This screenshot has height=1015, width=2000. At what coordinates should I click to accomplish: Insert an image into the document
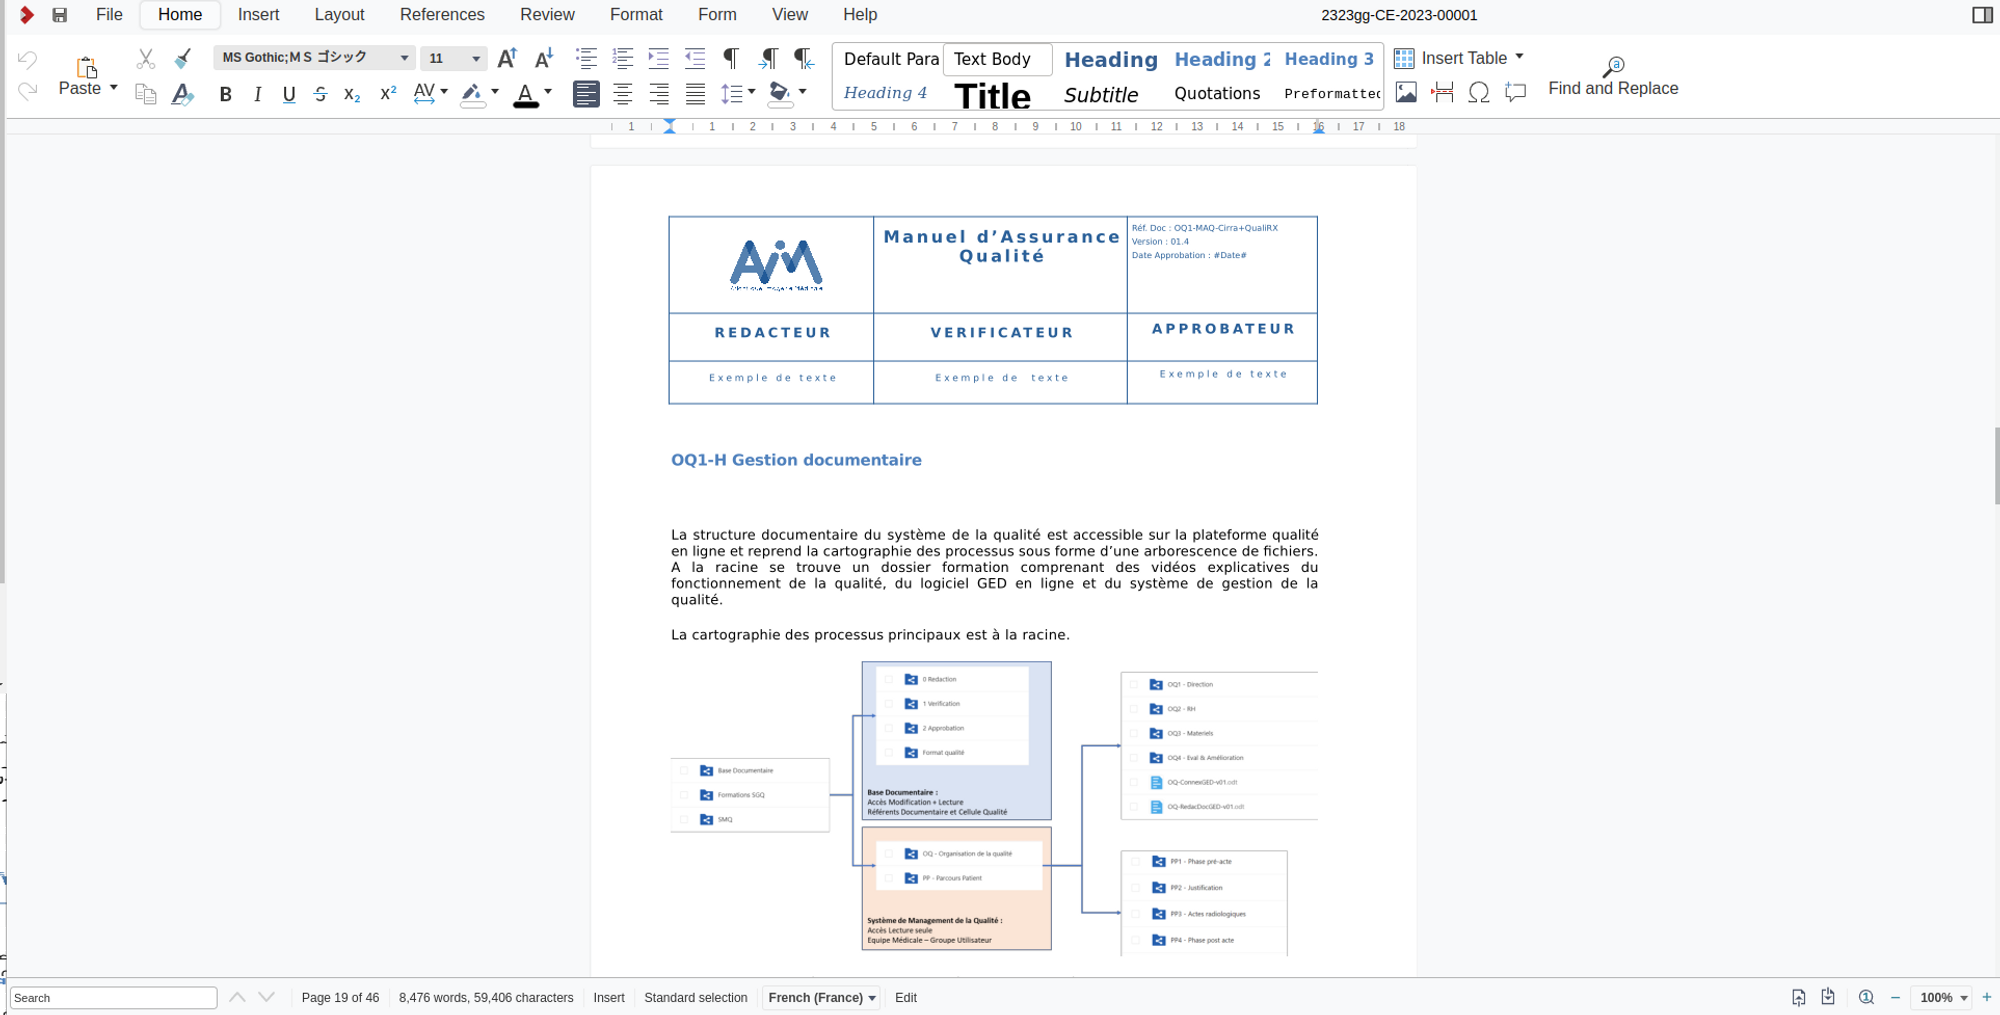click(x=1406, y=92)
